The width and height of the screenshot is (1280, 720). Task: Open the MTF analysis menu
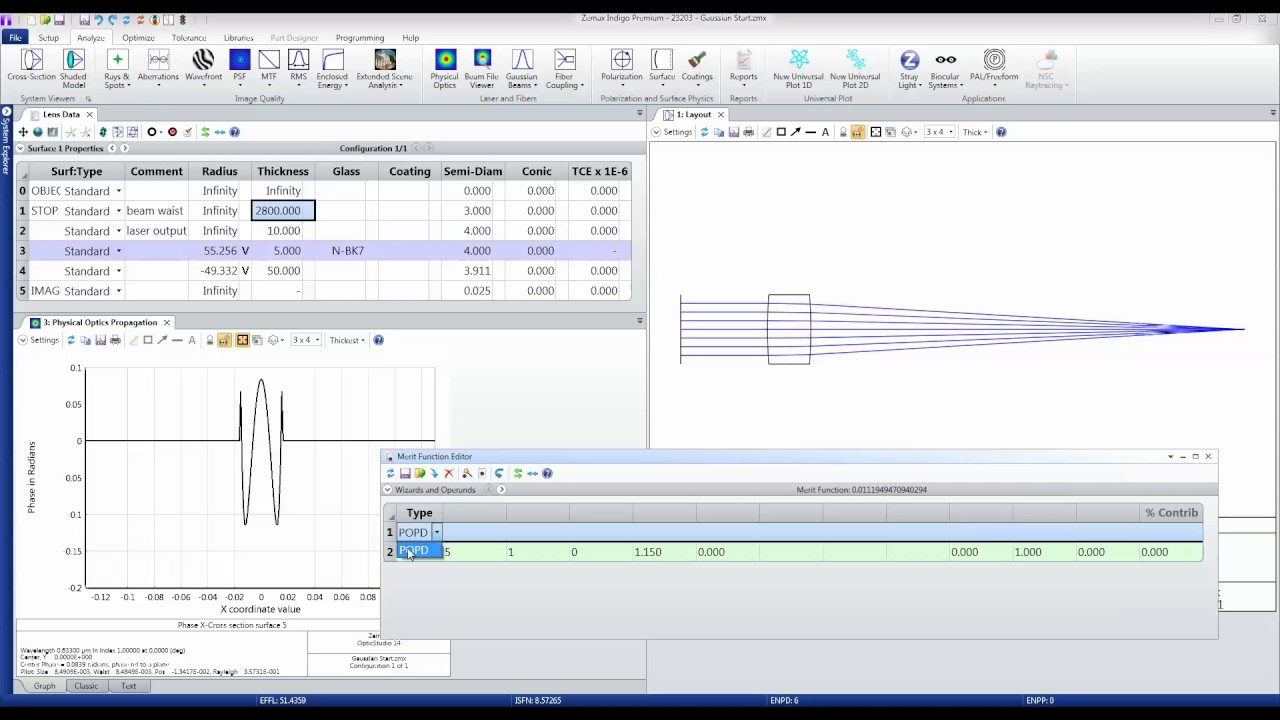[268, 69]
